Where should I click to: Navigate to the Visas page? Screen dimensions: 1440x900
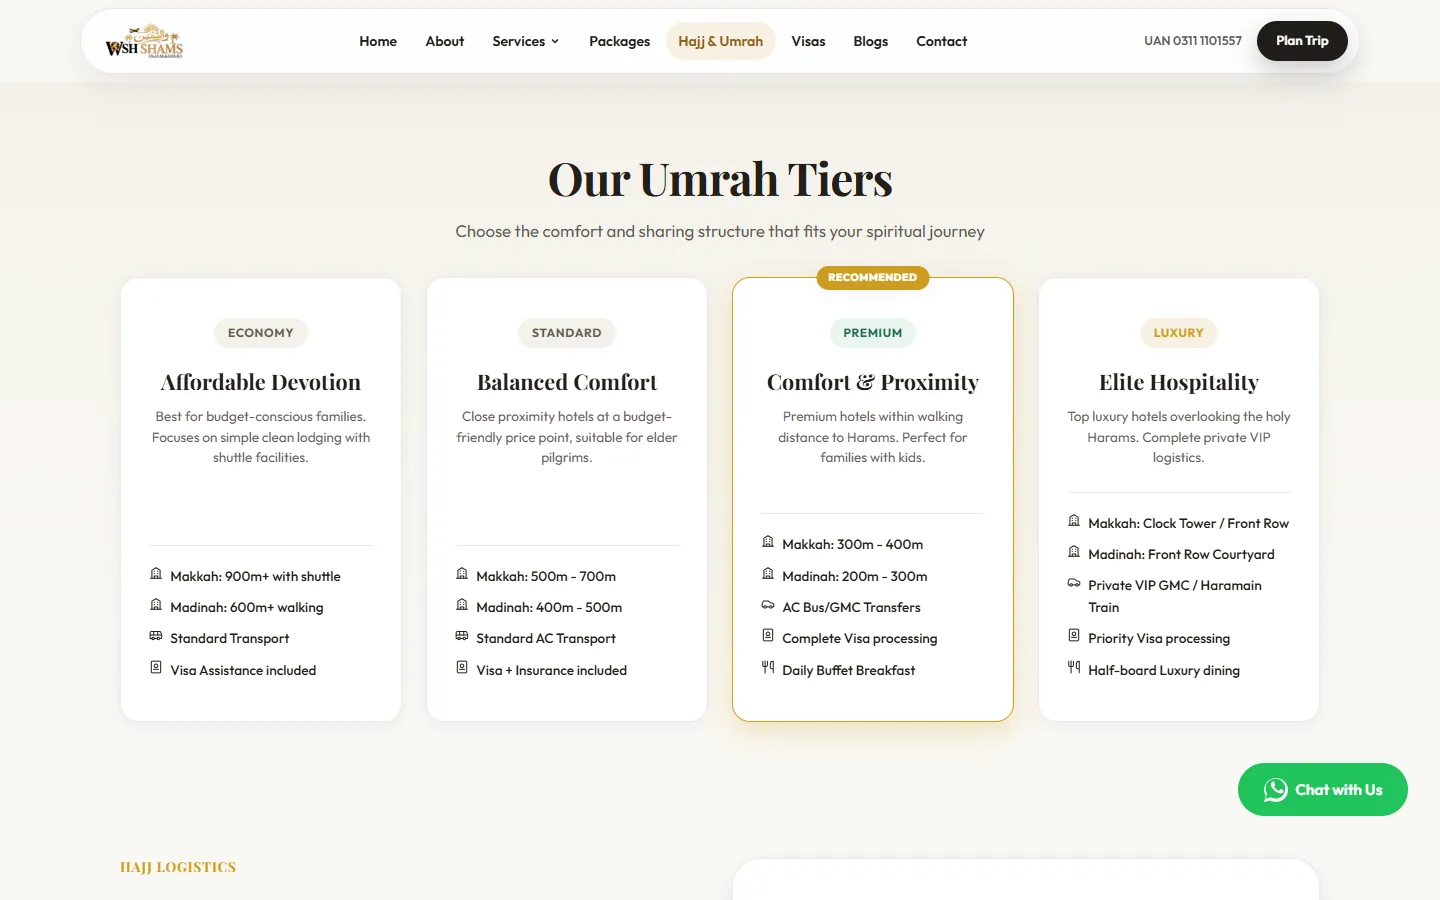[x=808, y=41]
